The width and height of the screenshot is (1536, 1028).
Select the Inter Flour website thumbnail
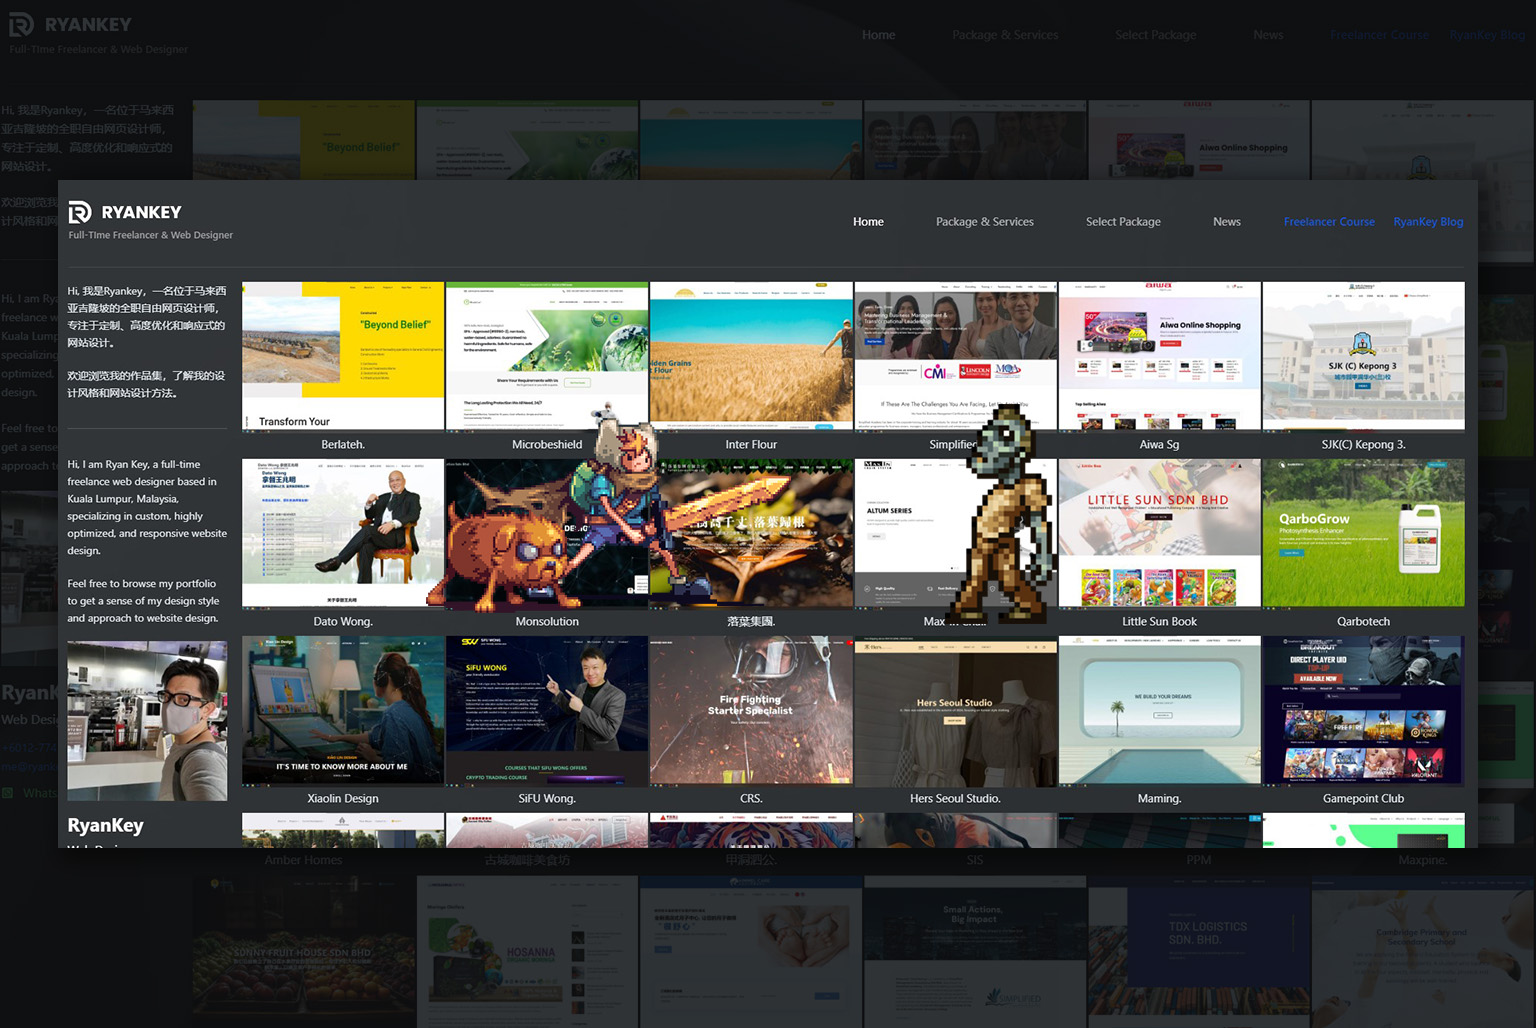pos(751,355)
